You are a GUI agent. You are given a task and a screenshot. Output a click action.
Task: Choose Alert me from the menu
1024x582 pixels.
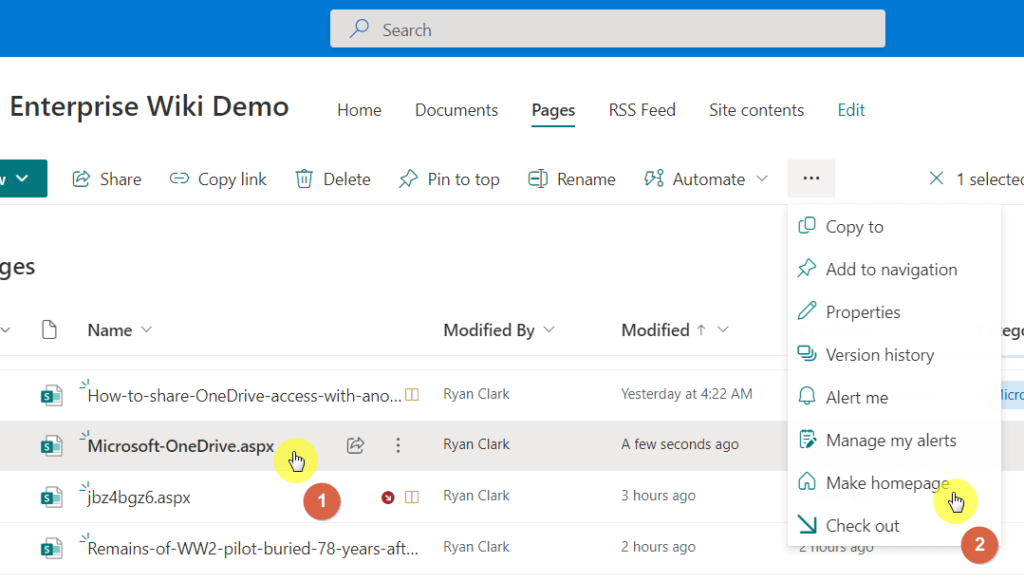point(894,397)
